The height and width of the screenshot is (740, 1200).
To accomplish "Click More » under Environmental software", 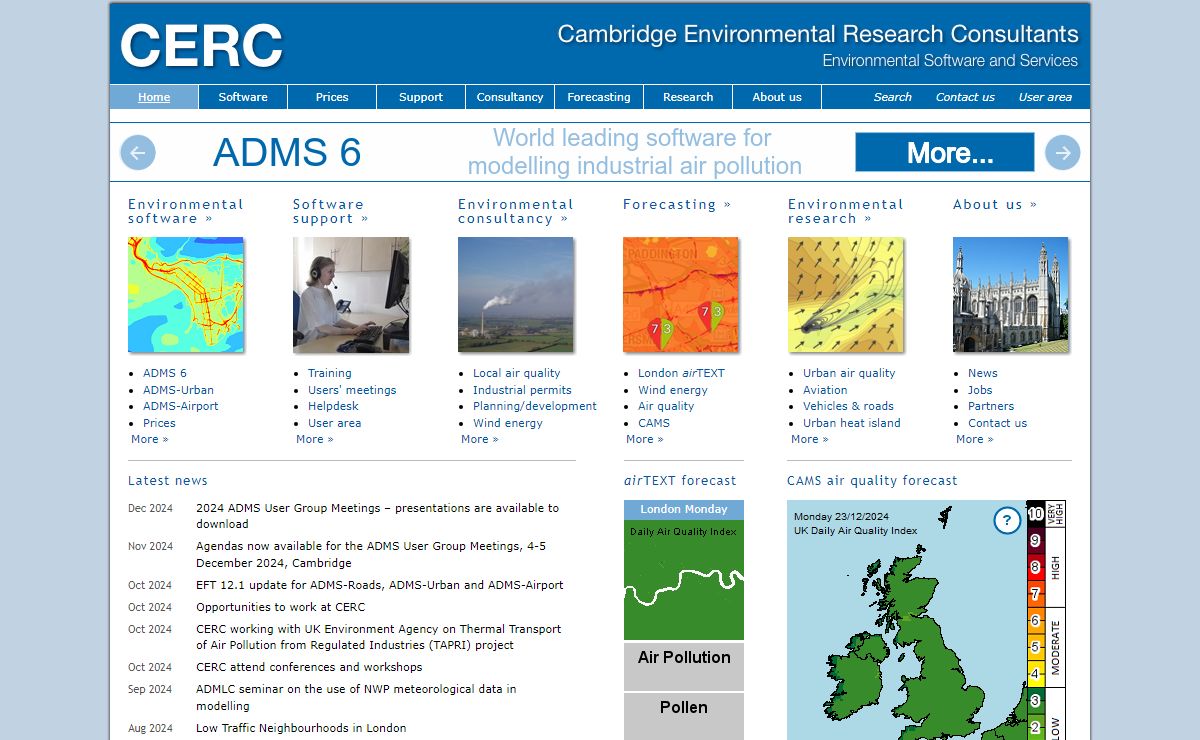I will pyautogui.click(x=150, y=439).
